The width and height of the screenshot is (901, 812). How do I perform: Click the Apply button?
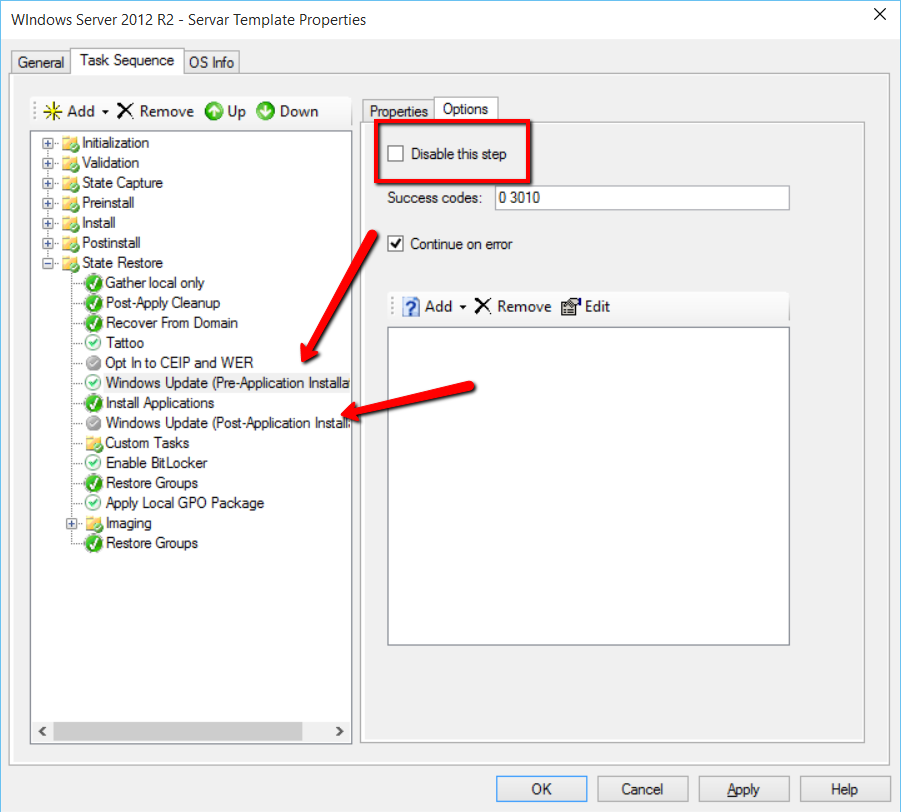(x=743, y=789)
